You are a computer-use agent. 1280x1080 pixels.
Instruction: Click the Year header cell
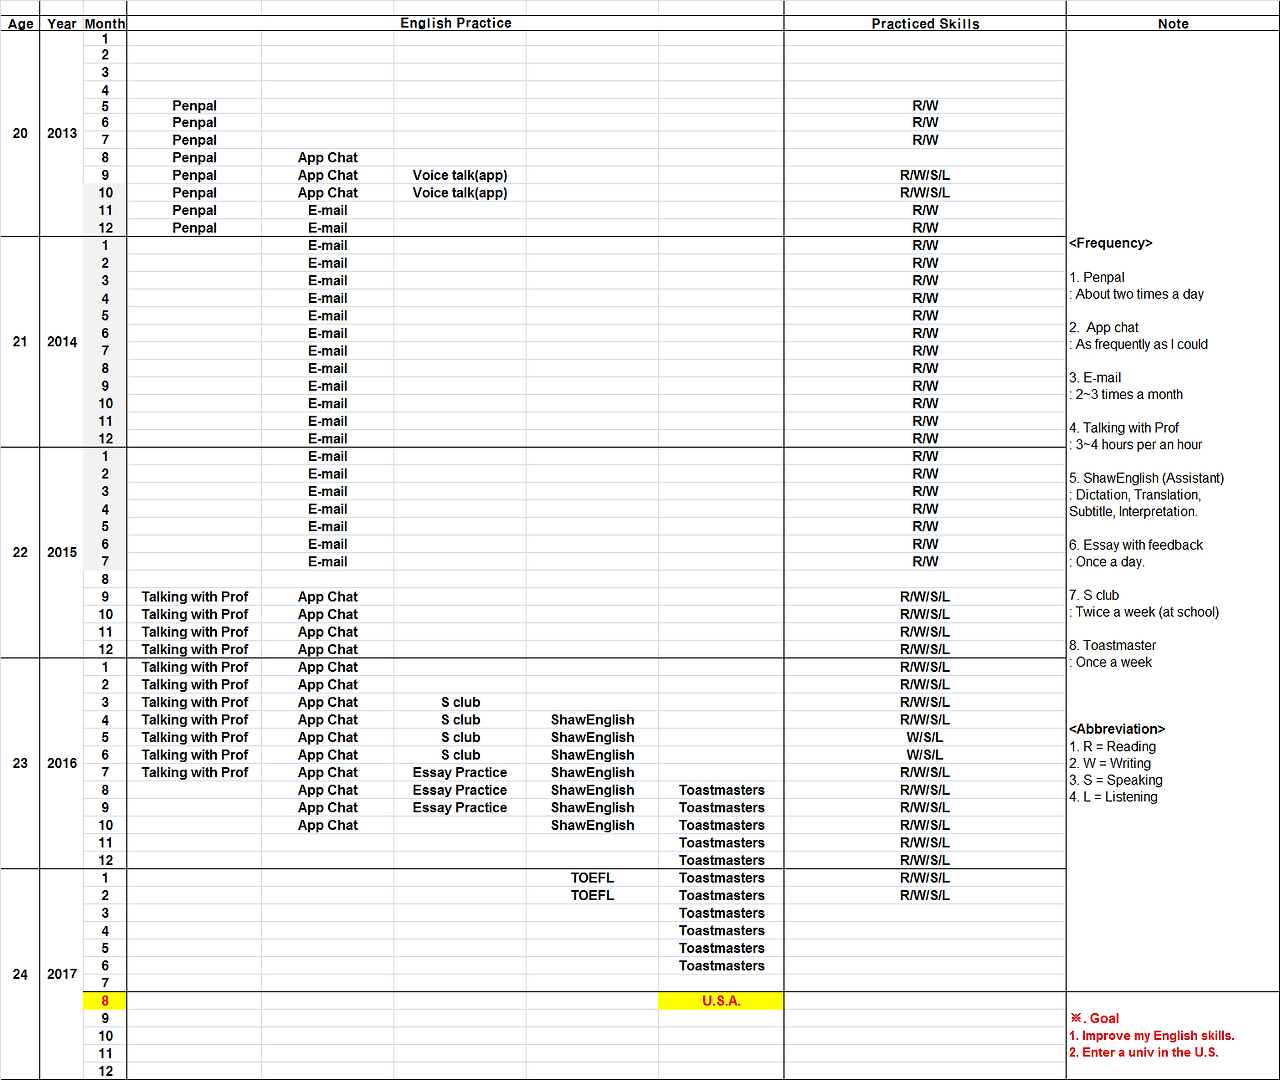(x=62, y=23)
